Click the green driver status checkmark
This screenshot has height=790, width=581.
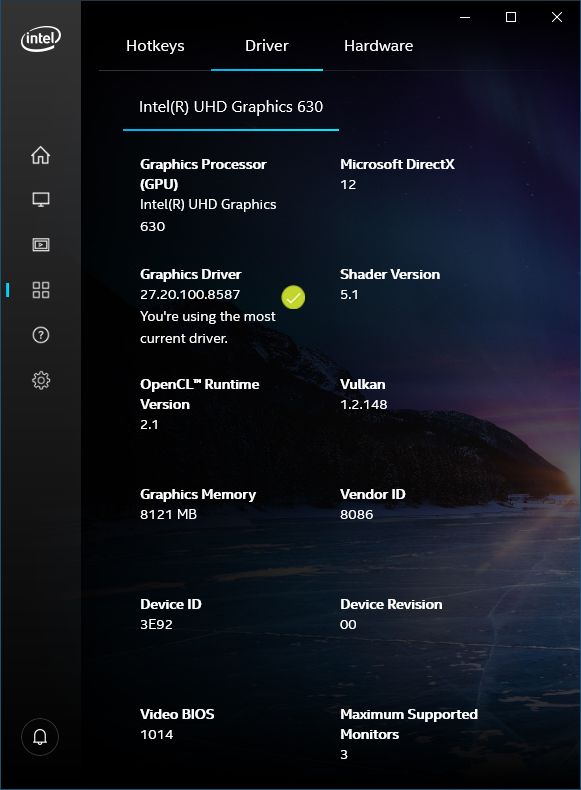click(293, 297)
